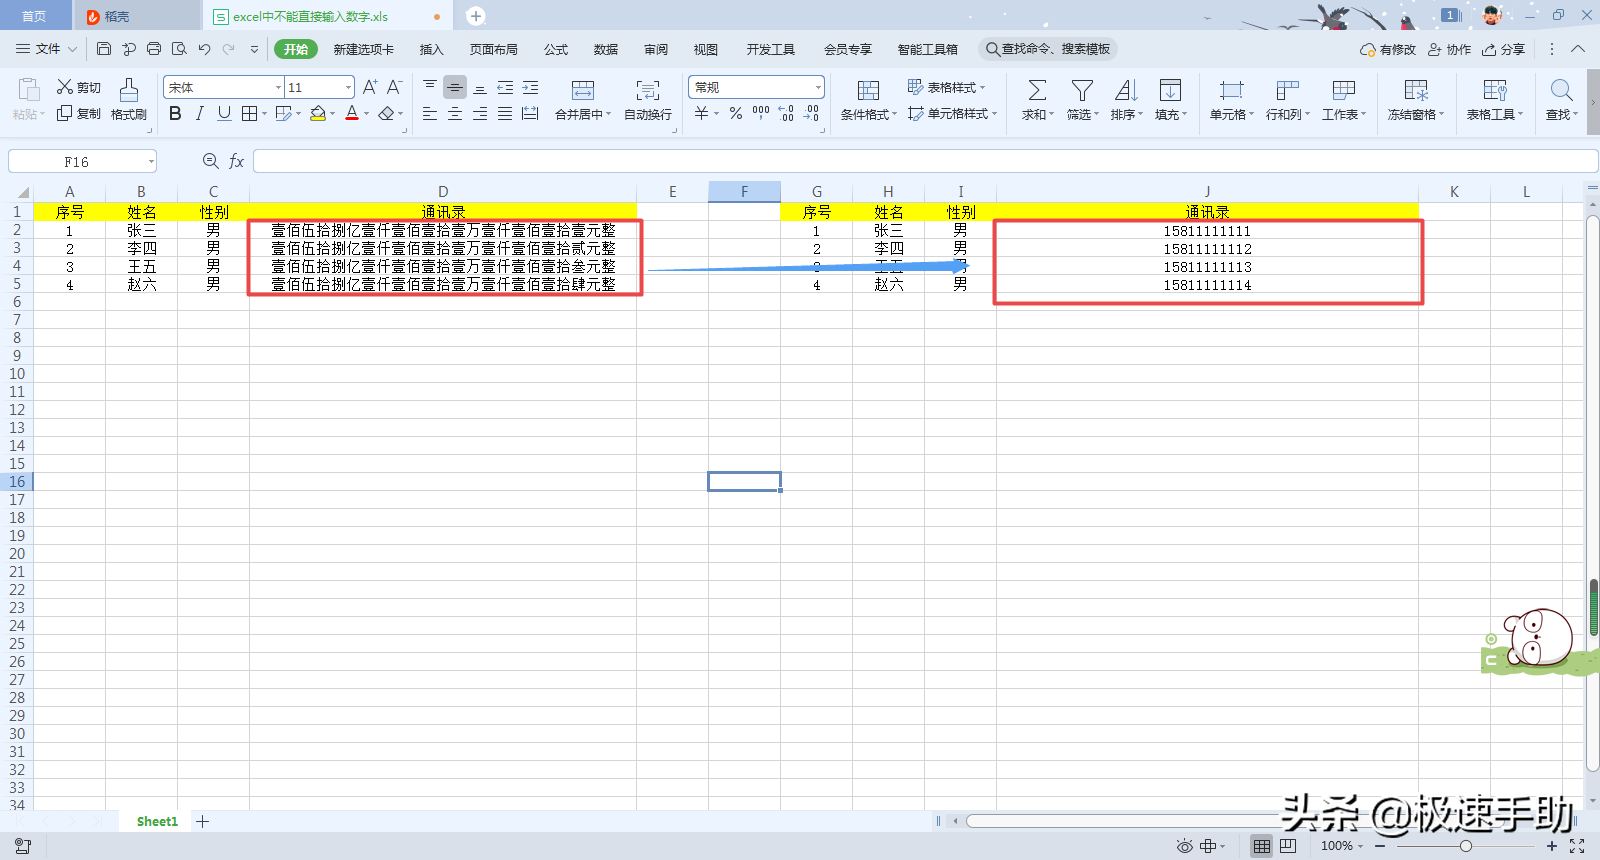Click the Find (查找) magnifier icon
1600x860 pixels.
click(x=1562, y=90)
